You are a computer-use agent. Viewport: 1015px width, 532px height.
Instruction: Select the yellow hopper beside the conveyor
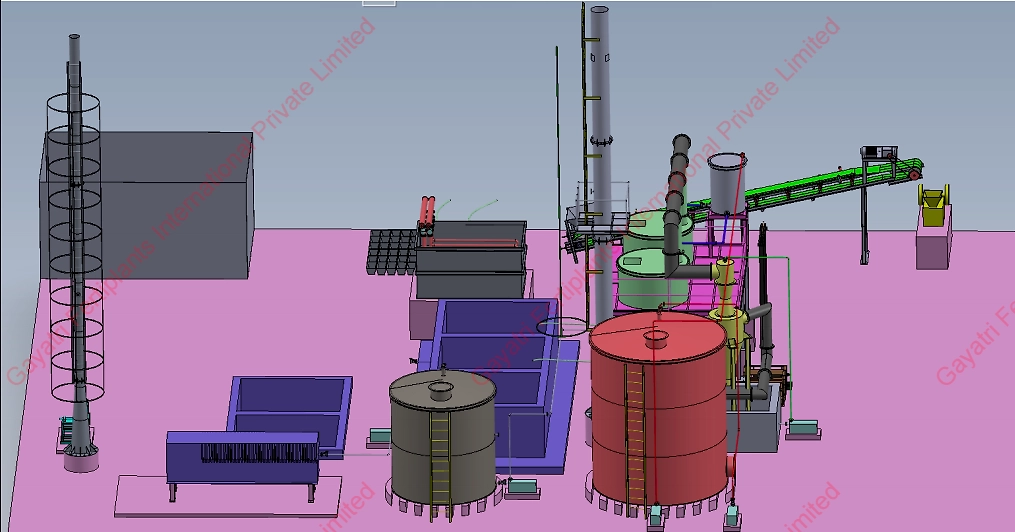tap(933, 205)
